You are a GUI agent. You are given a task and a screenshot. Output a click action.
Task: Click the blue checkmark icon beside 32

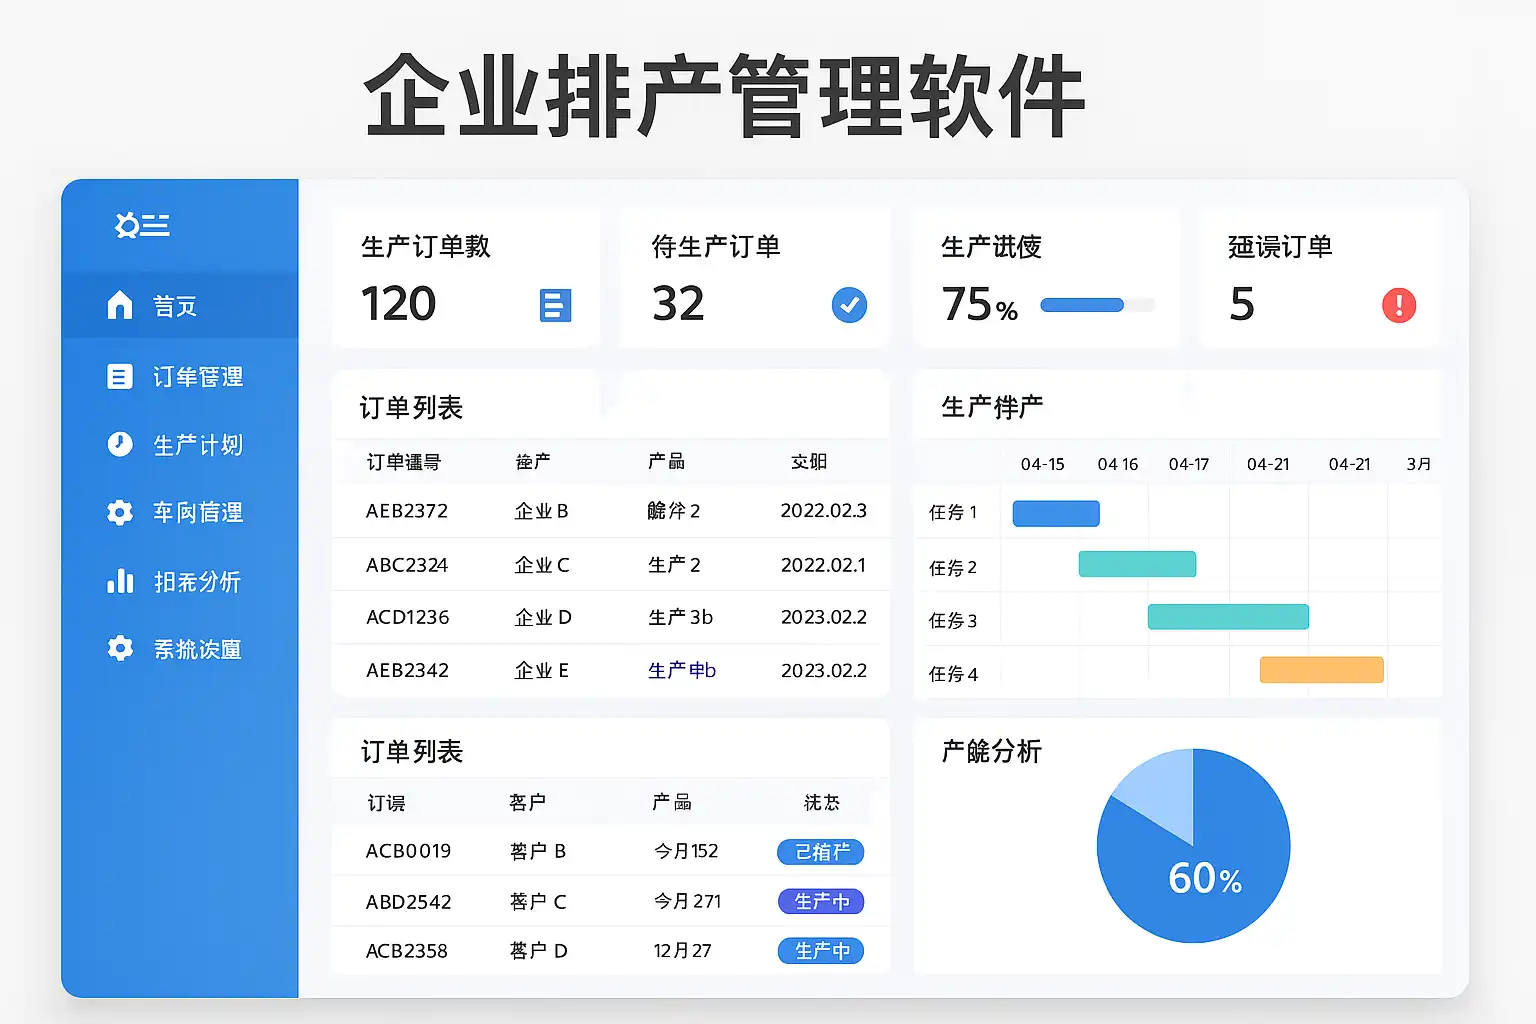click(849, 305)
